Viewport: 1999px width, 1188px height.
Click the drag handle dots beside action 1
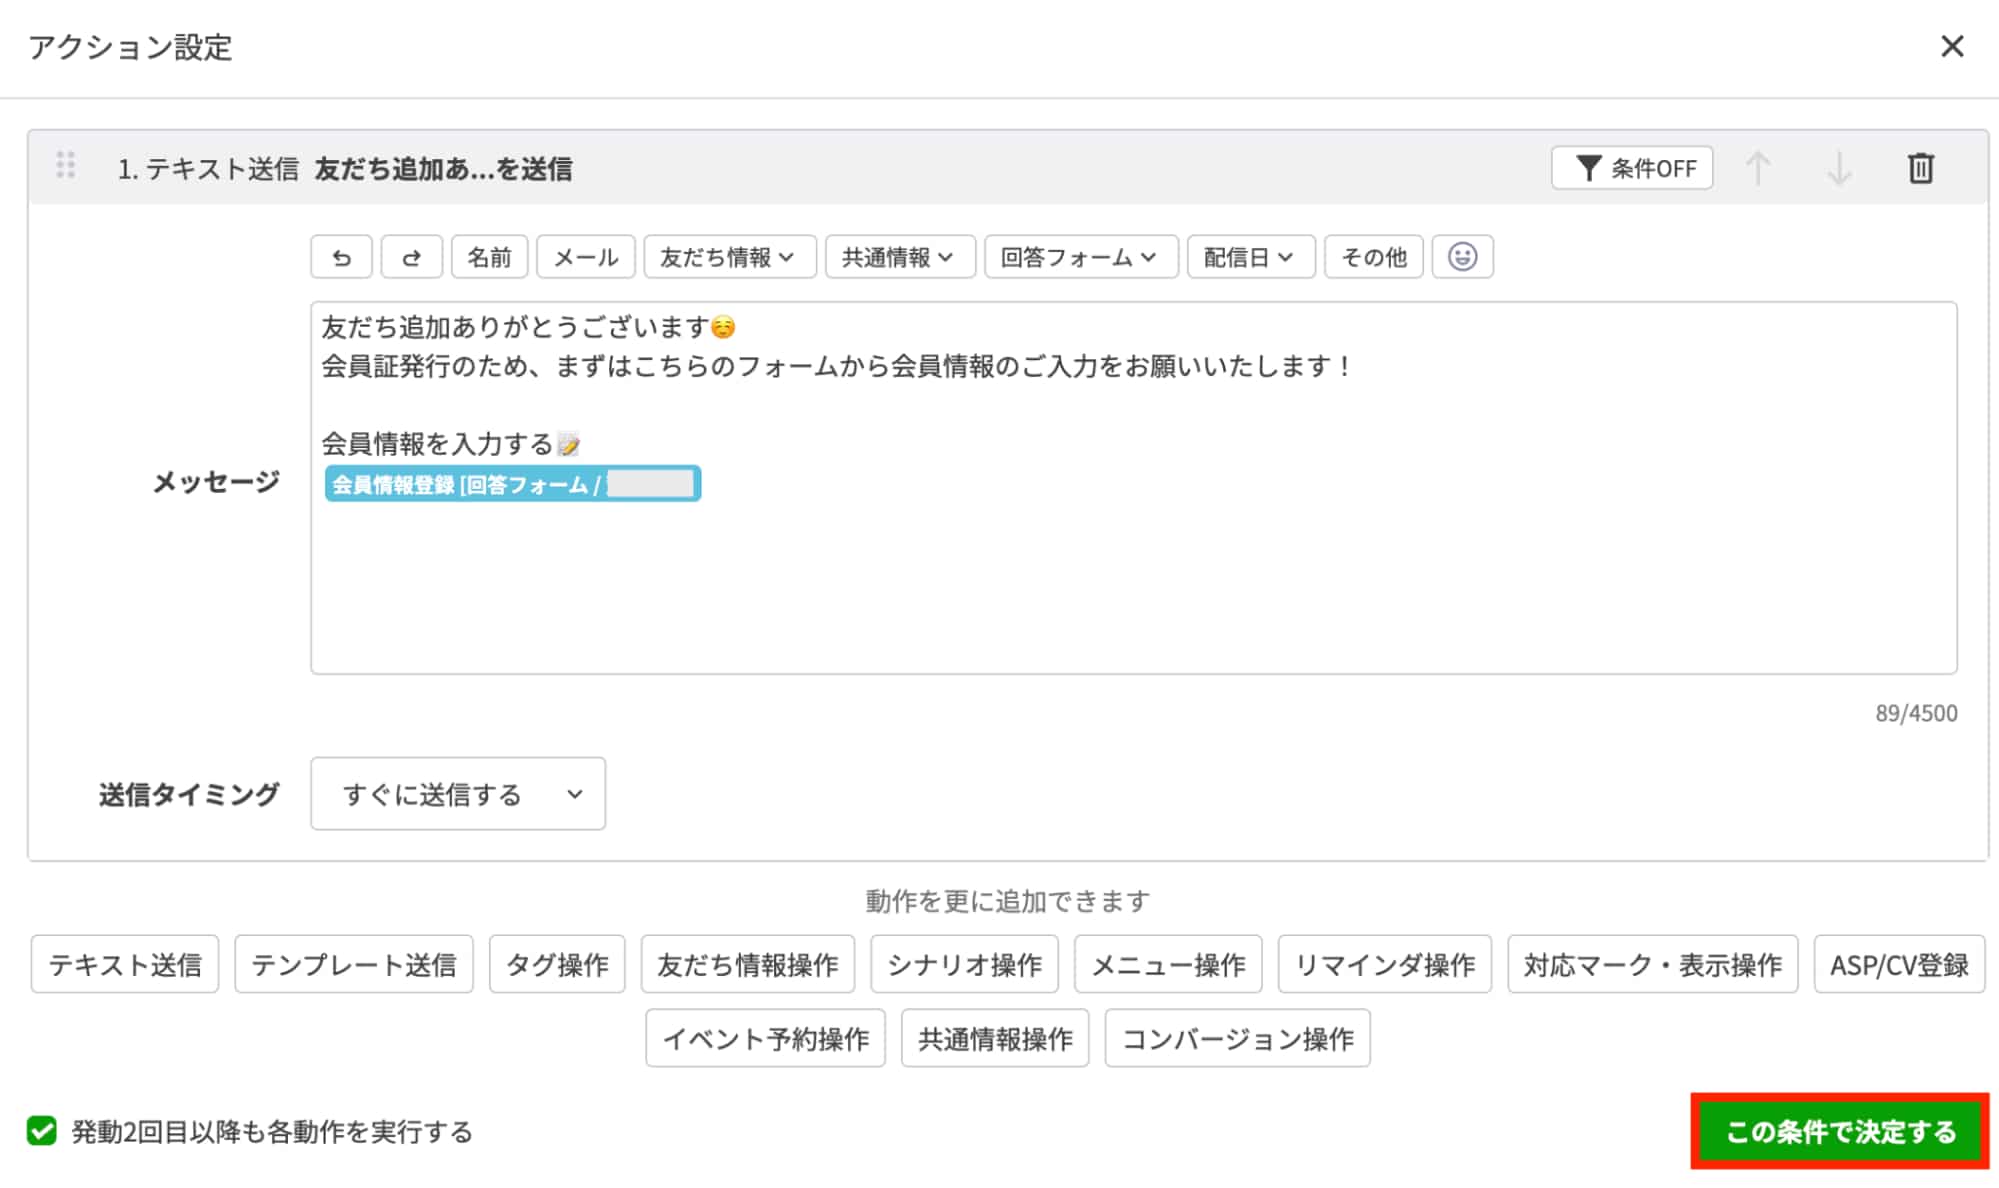point(68,168)
